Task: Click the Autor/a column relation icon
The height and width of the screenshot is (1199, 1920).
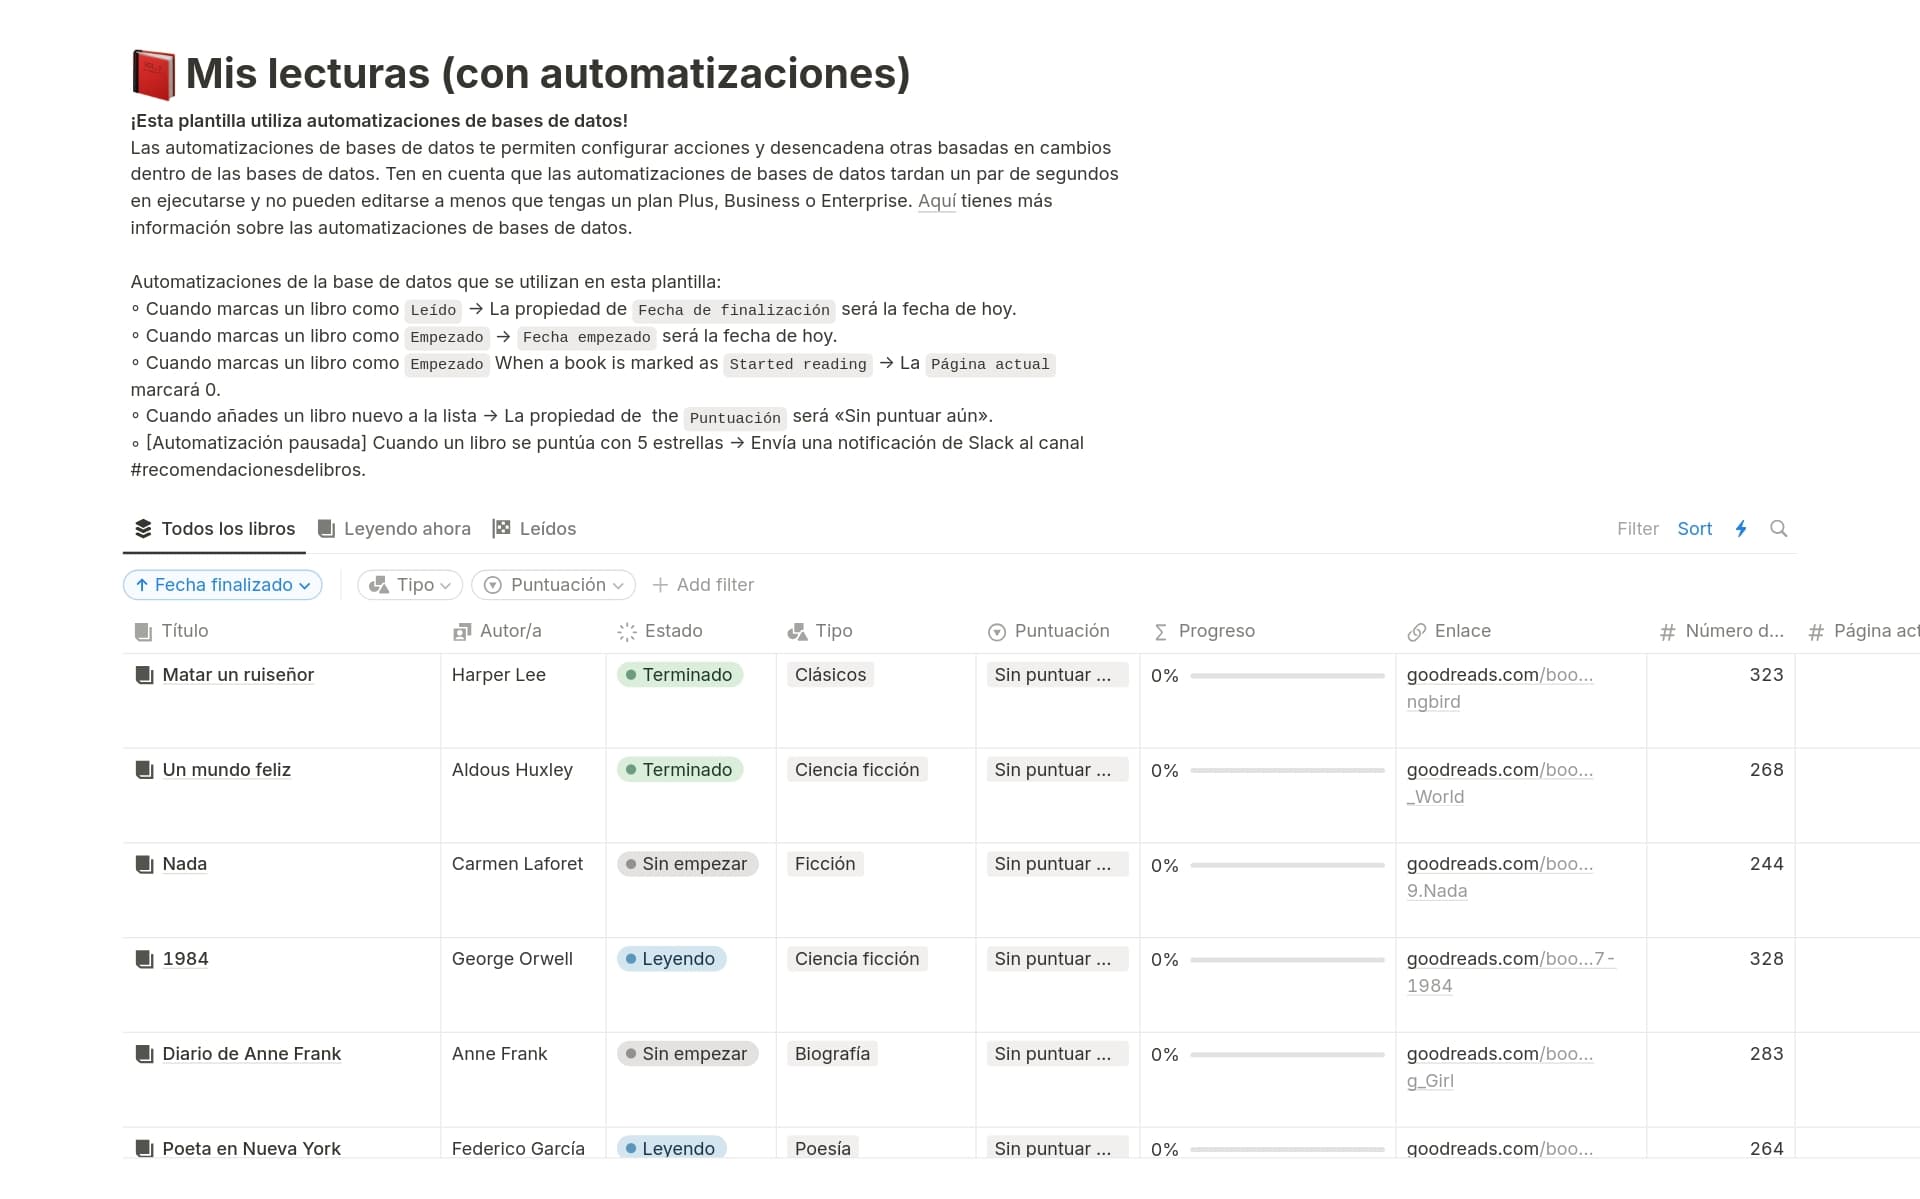Action: (461, 632)
